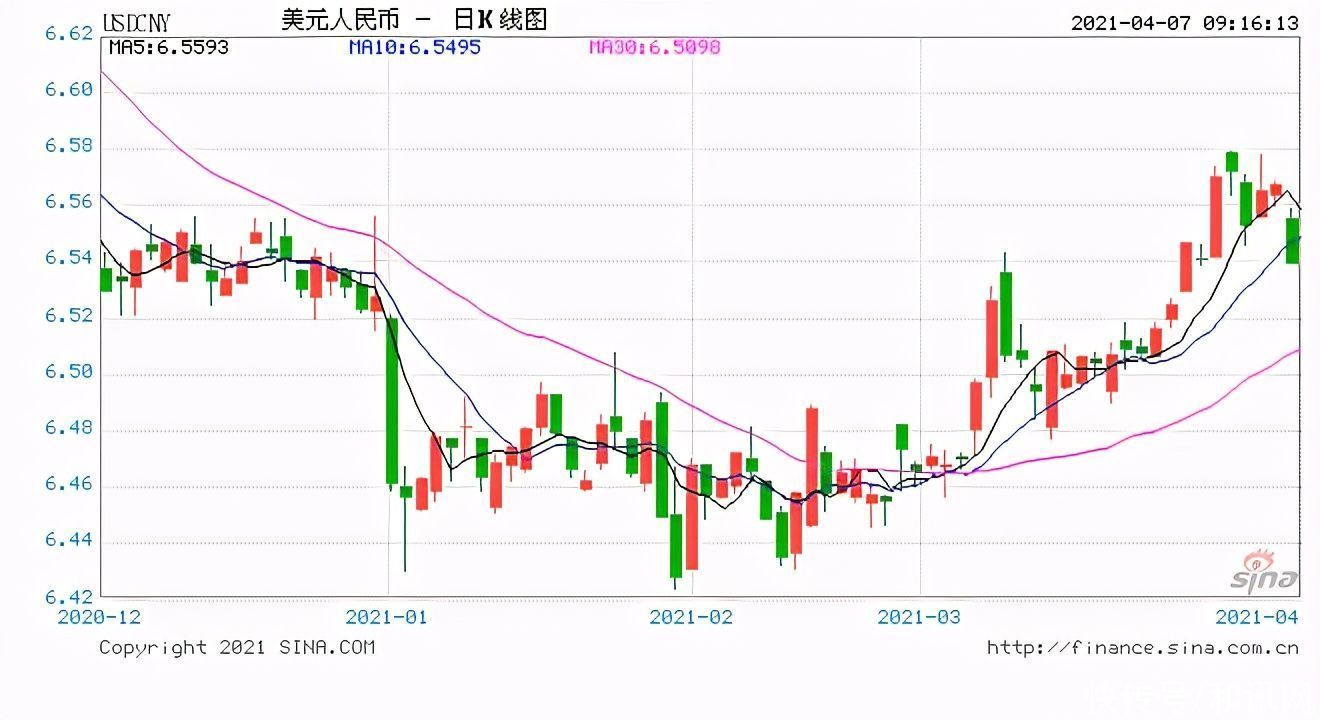
Task: Click the 2021-01 date axis label
Action: tap(385, 616)
